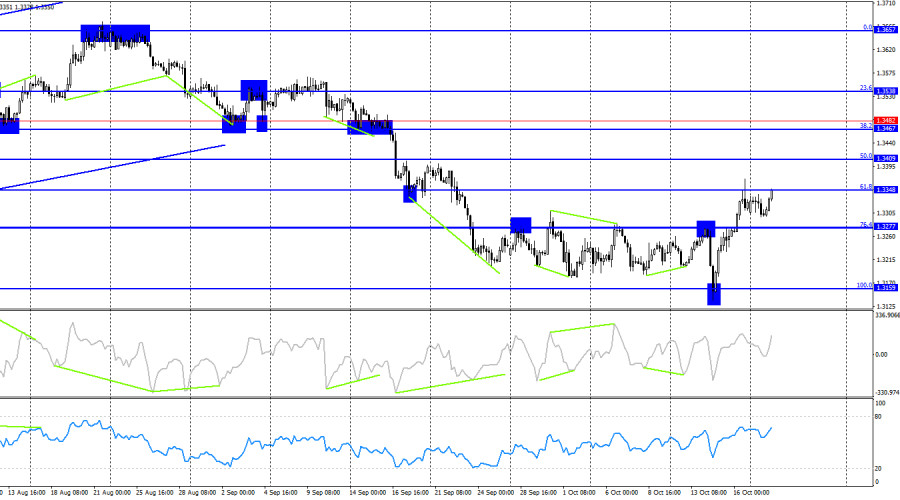Image resolution: width=900 pixels, height=500 pixels.
Task: Click the 21 Sep 08:00 date label
Action: tap(453, 493)
